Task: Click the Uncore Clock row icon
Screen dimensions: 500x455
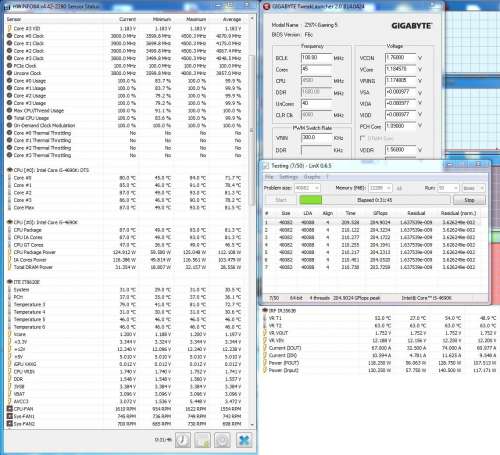Action: pyautogui.click(x=10, y=73)
